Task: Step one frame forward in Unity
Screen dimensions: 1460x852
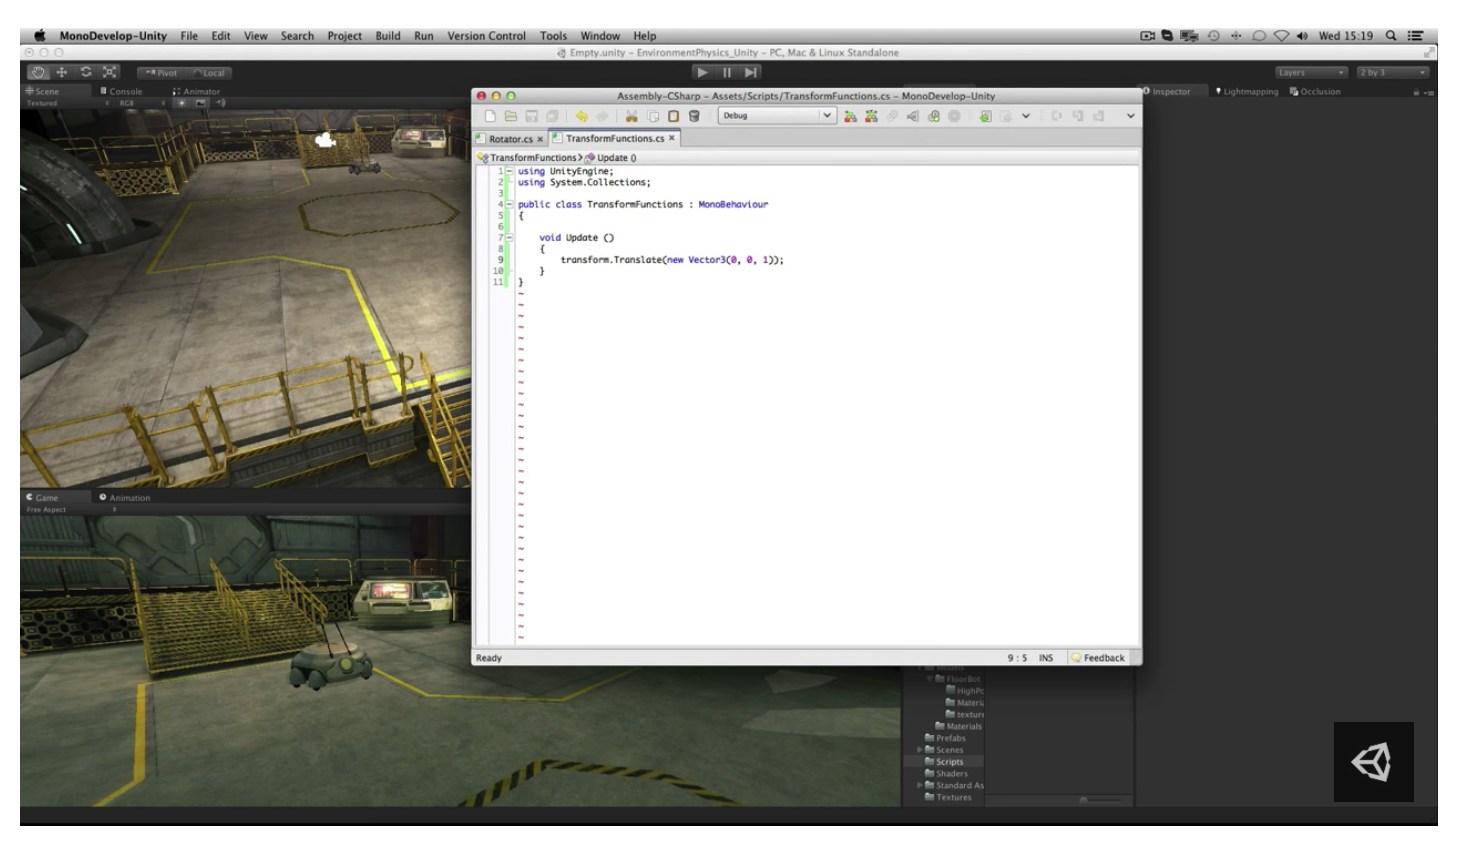Action: [751, 72]
